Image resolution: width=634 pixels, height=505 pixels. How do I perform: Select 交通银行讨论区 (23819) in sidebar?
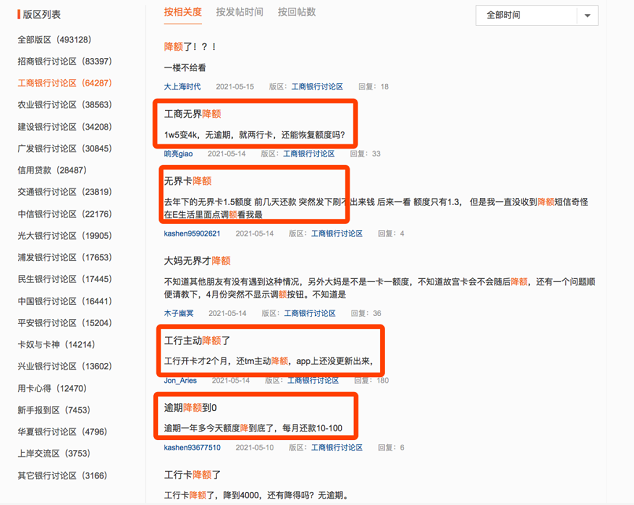(x=65, y=192)
